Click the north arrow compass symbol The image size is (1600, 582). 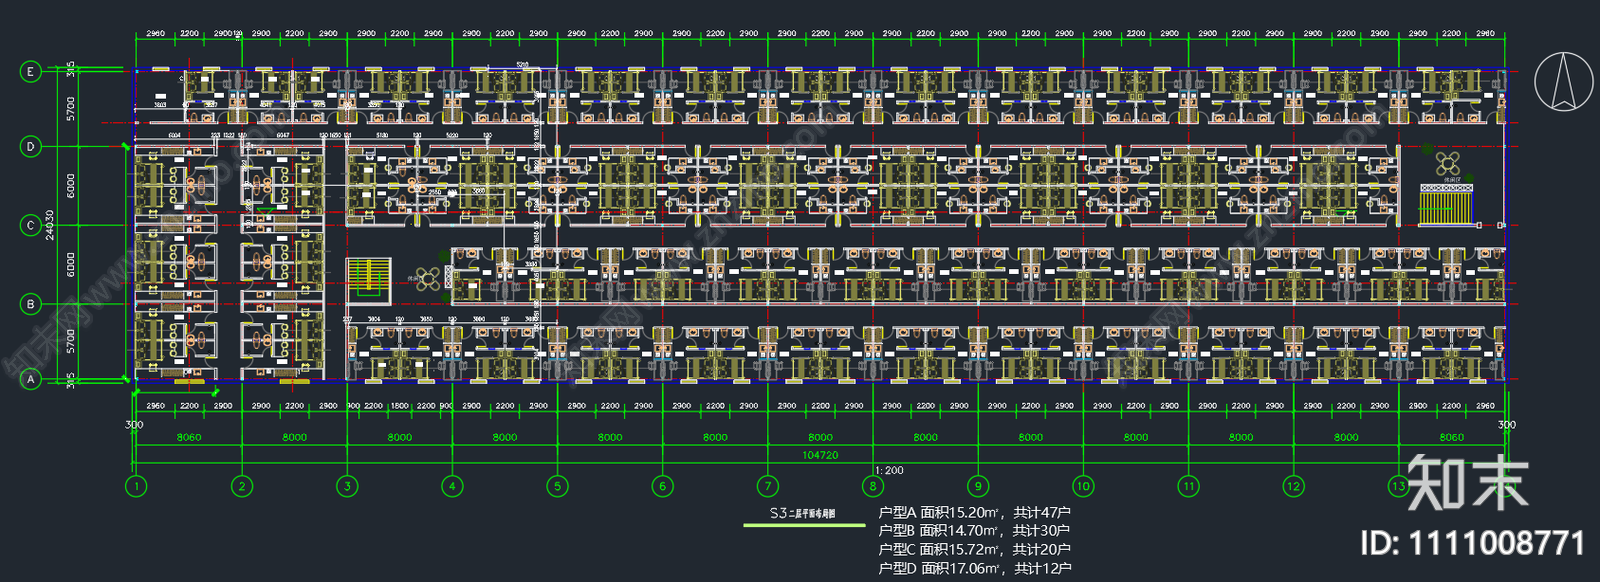click(x=1564, y=82)
